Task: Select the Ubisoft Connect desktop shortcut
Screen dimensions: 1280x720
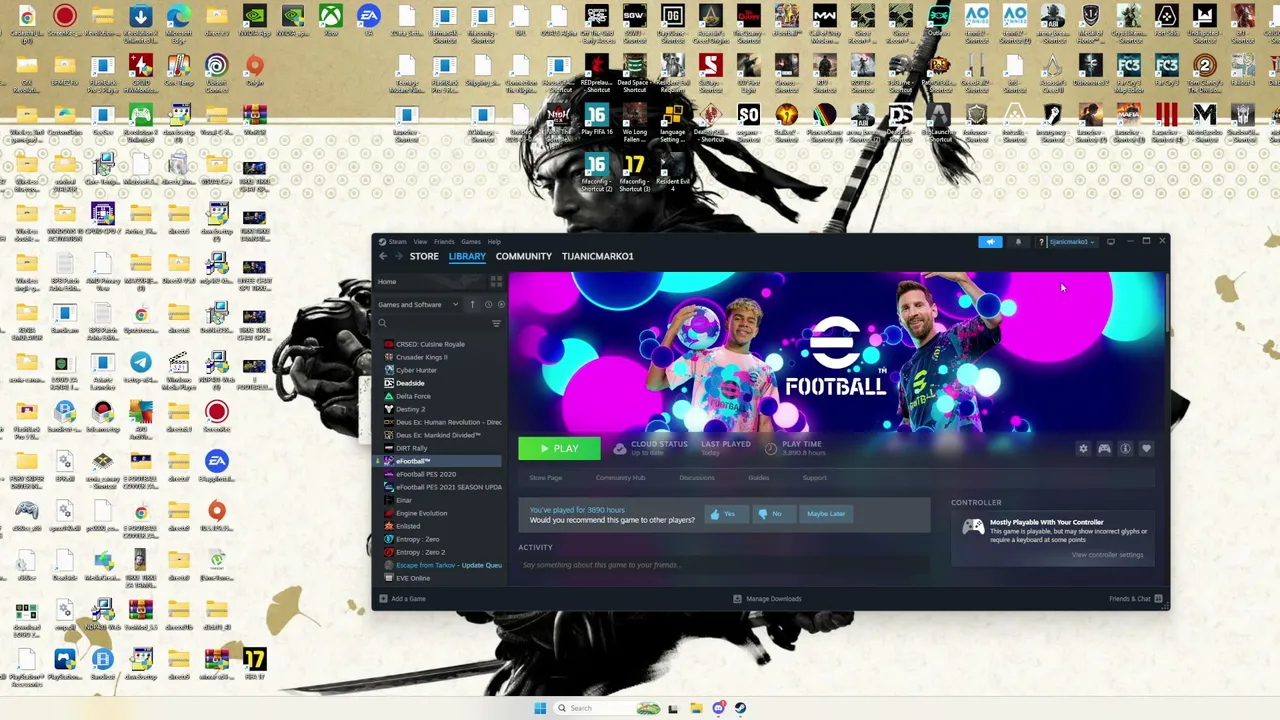Action: pyautogui.click(x=217, y=72)
